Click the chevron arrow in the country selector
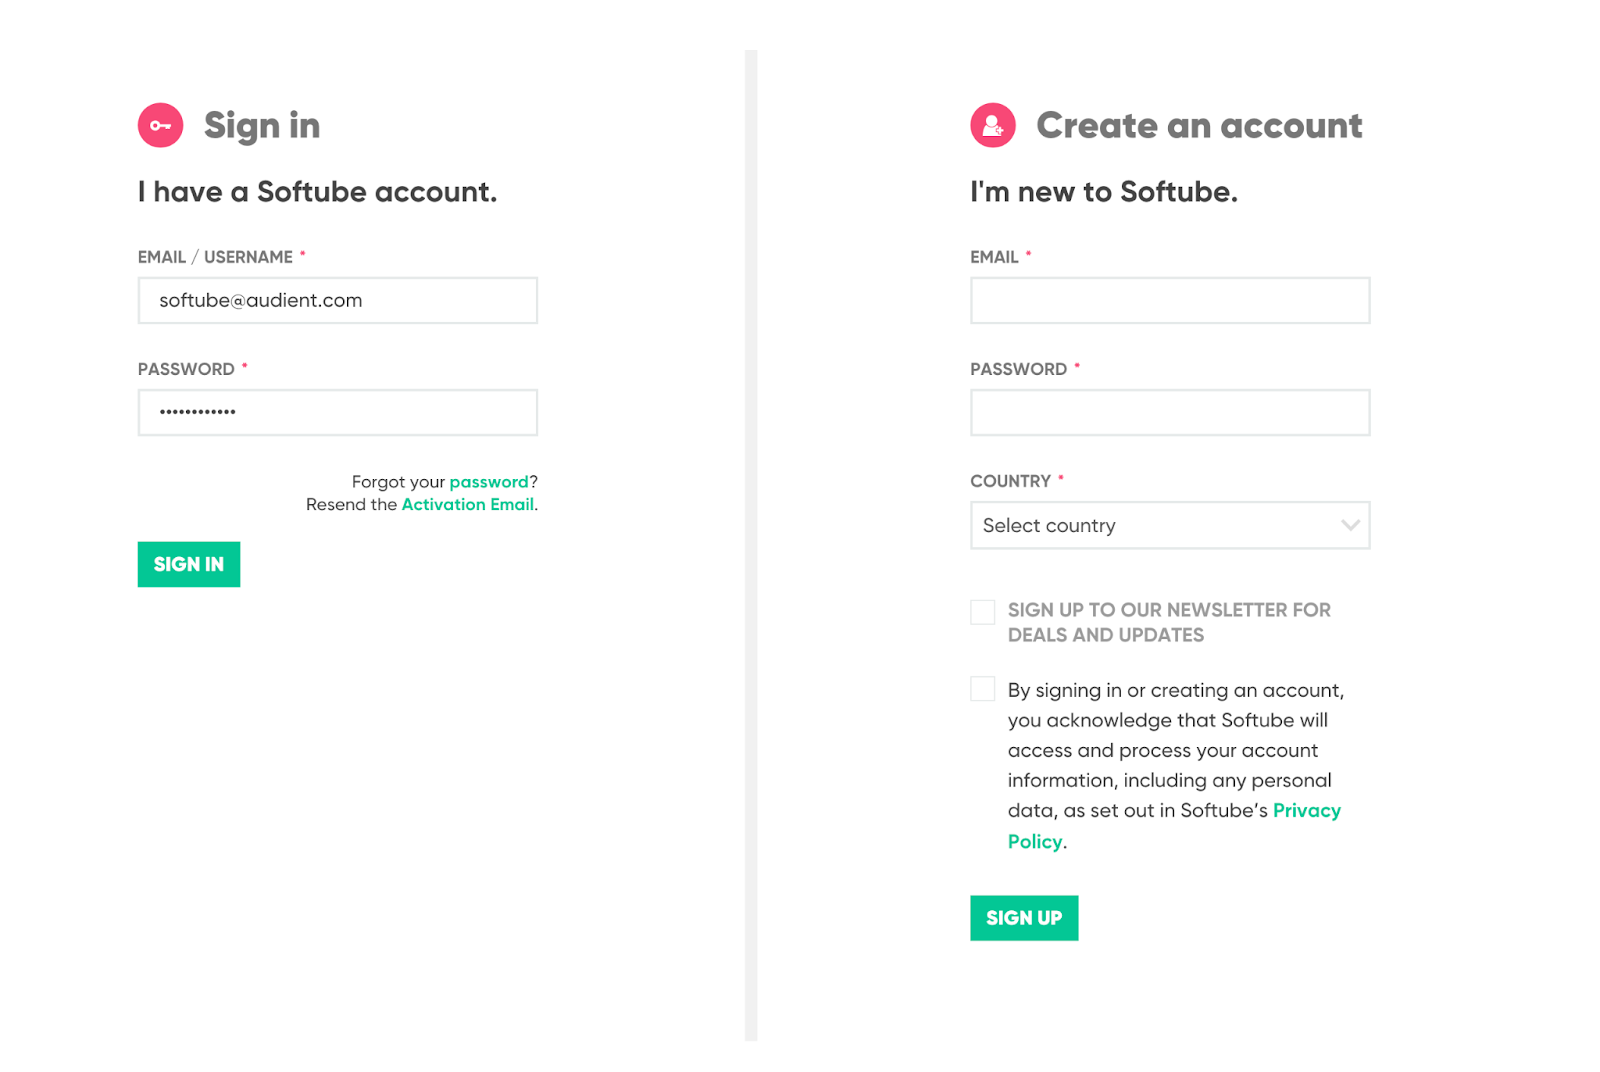This screenshot has height=1072, width=1600. click(1349, 525)
